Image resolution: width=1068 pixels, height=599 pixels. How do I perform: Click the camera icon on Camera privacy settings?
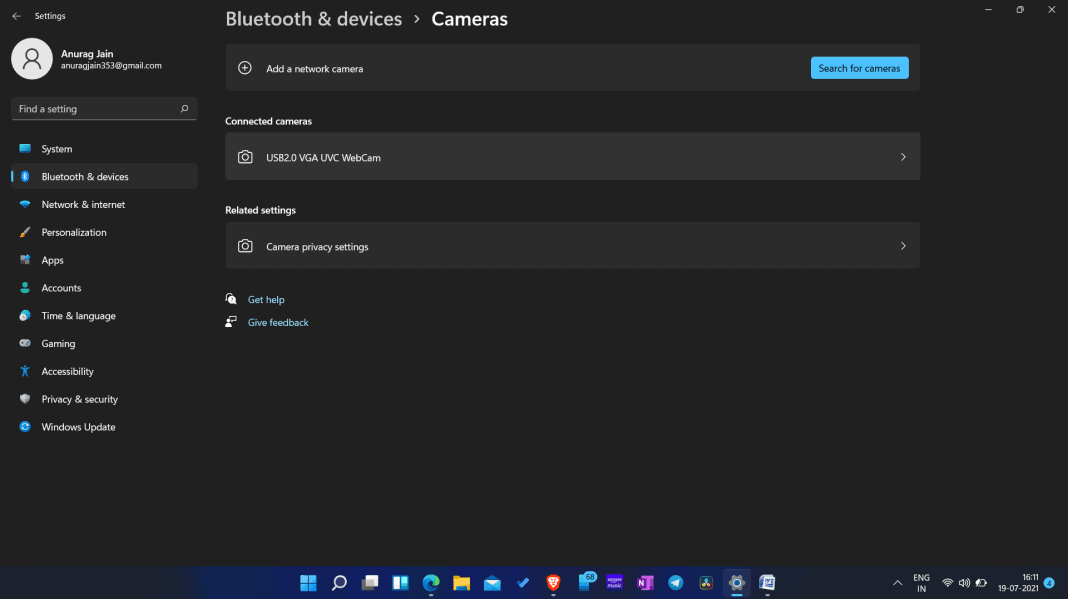245,245
